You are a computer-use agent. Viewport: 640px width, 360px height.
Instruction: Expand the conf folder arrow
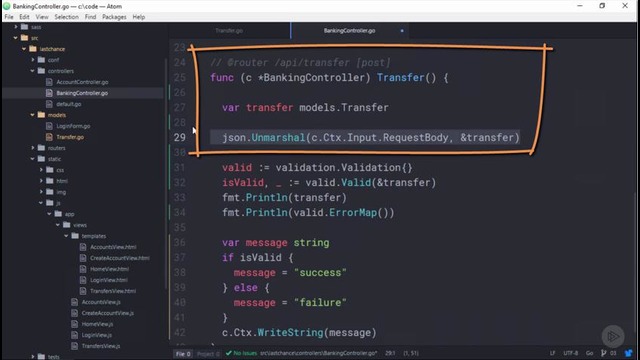tap(33, 60)
